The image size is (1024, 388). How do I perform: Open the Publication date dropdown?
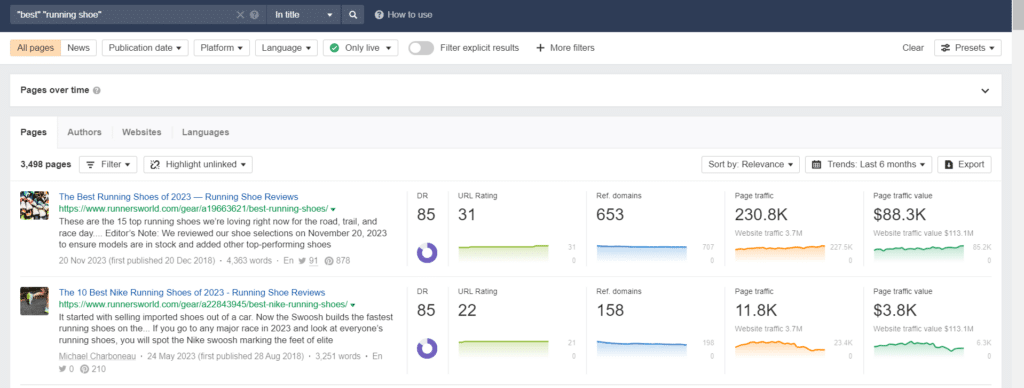(145, 48)
